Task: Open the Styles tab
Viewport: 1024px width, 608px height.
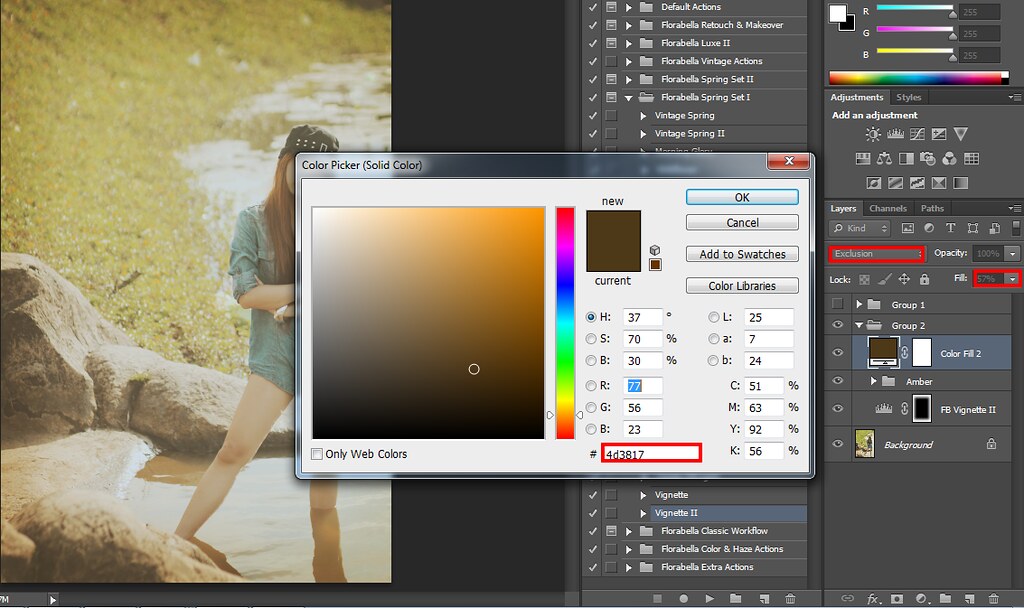Action: click(x=908, y=97)
